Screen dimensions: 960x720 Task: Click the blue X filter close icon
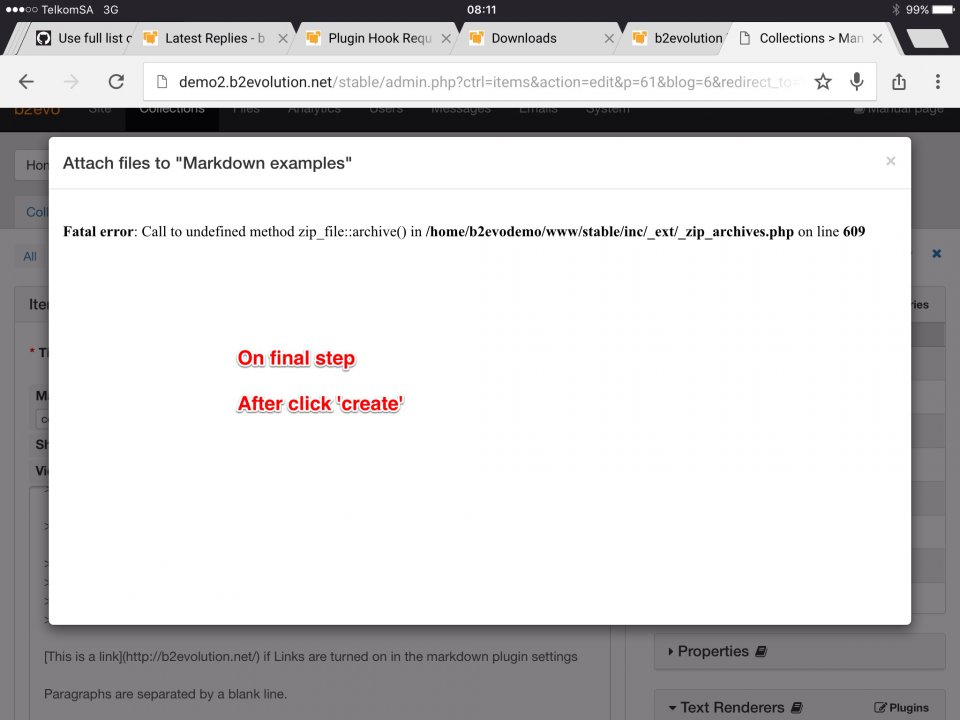pyautogui.click(x=936, y=253)
